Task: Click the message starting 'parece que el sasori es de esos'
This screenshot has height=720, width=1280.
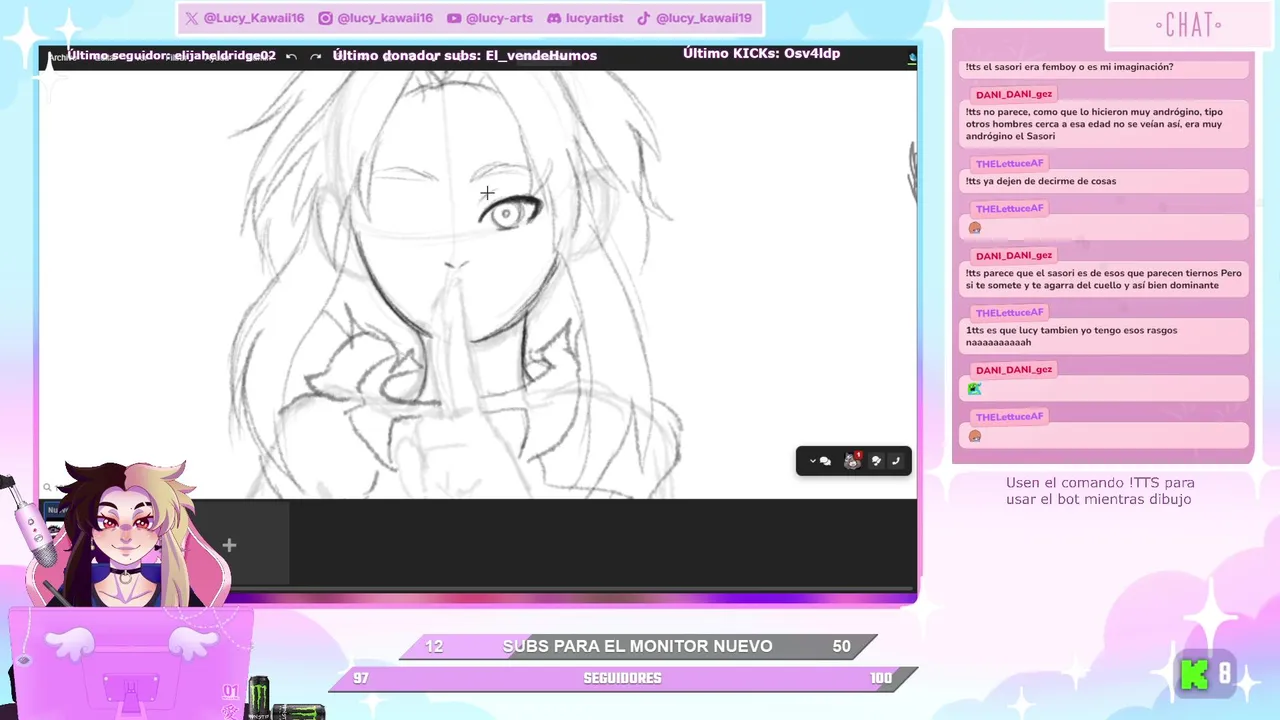Action: pos(1104,279)
